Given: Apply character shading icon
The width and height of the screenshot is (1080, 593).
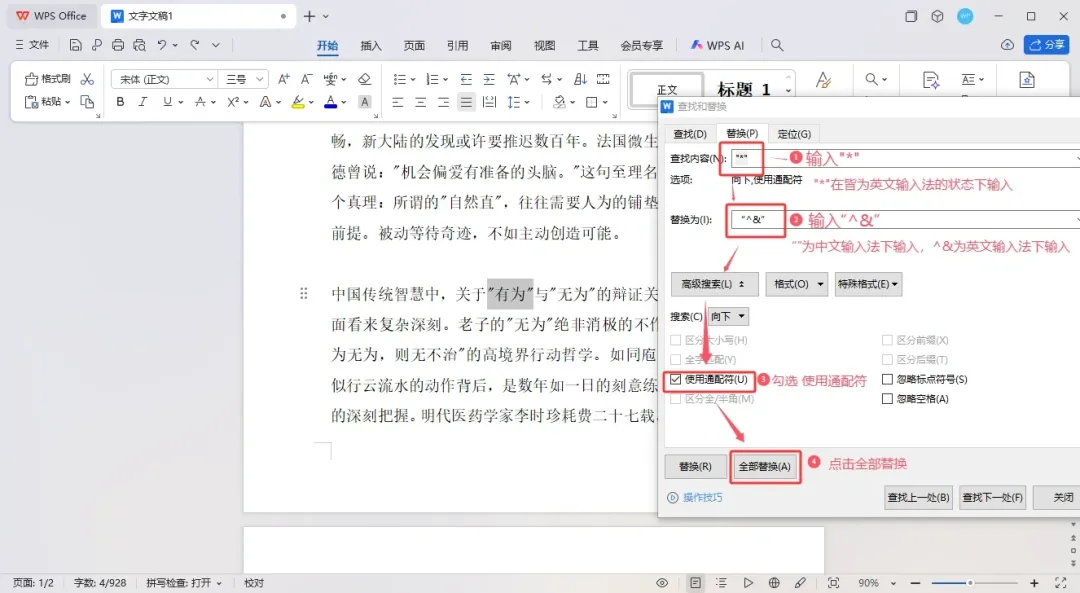Looking at the screenshot, I should tap(364, 102).
